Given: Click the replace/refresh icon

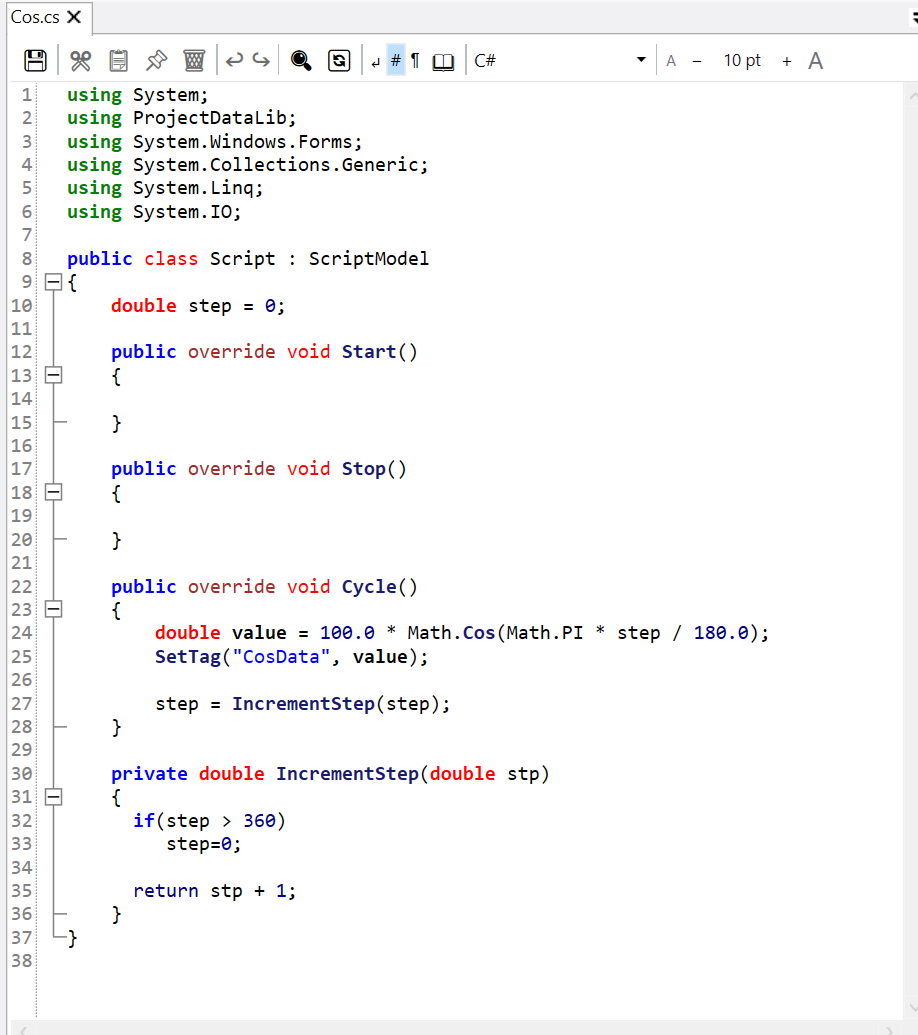Looking at the screenshot, I should tap(339, 61).
